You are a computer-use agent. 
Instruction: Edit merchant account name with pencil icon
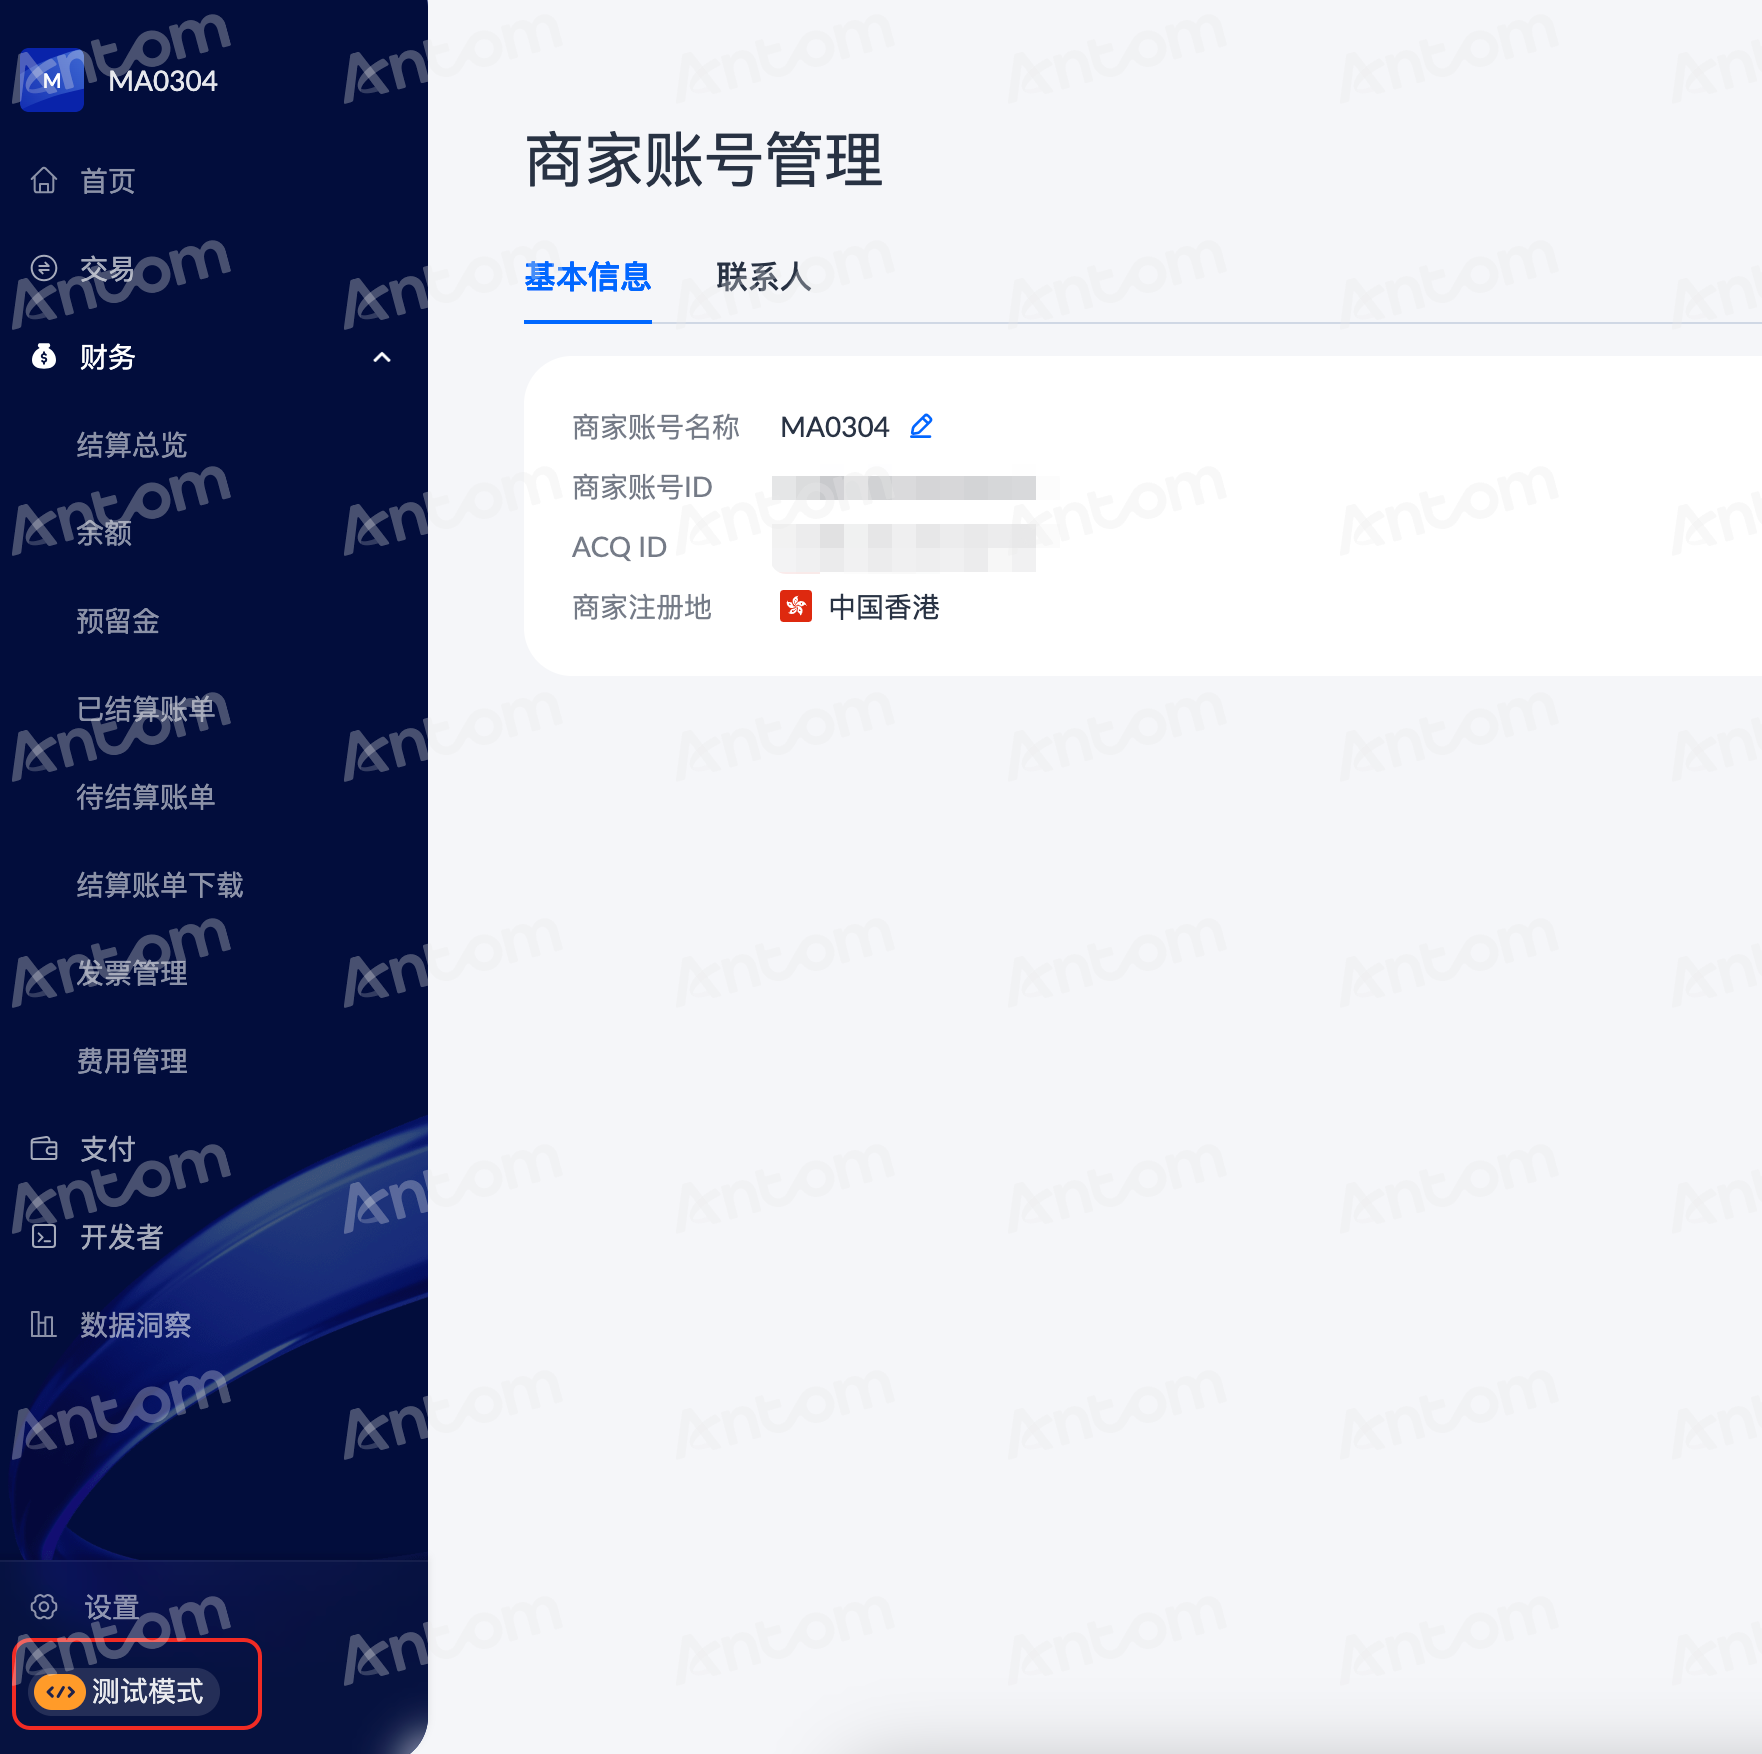tap(921, 426)
